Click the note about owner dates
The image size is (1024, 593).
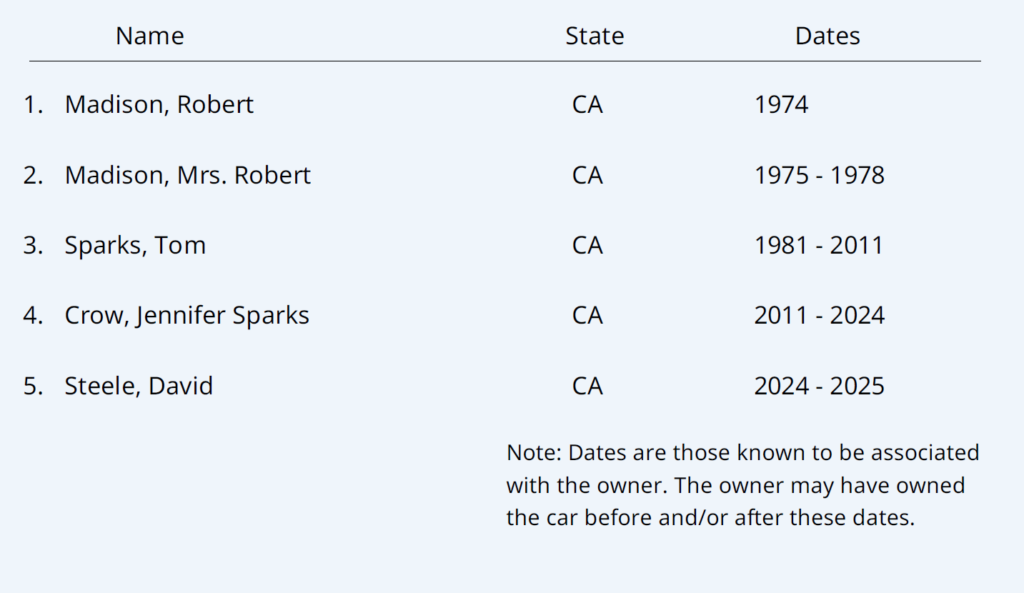coord(742,485)
